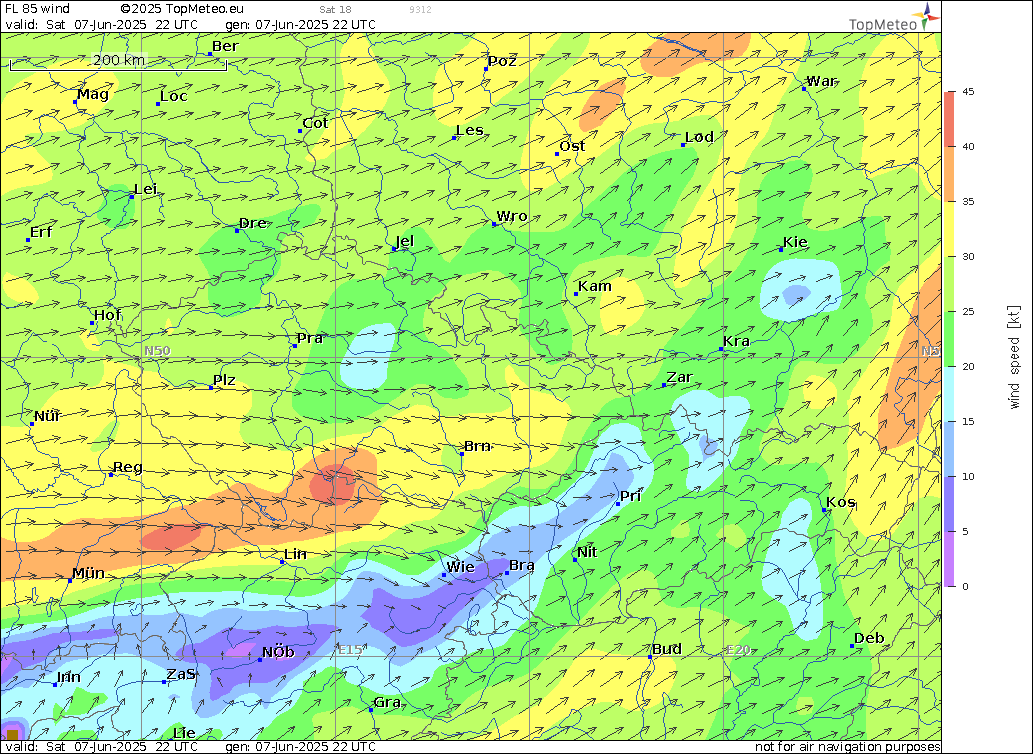This screenshot has height=754, width=1033.
Task: Select the red 40–45 kt legend band
Action: click(x=949, y=119)
